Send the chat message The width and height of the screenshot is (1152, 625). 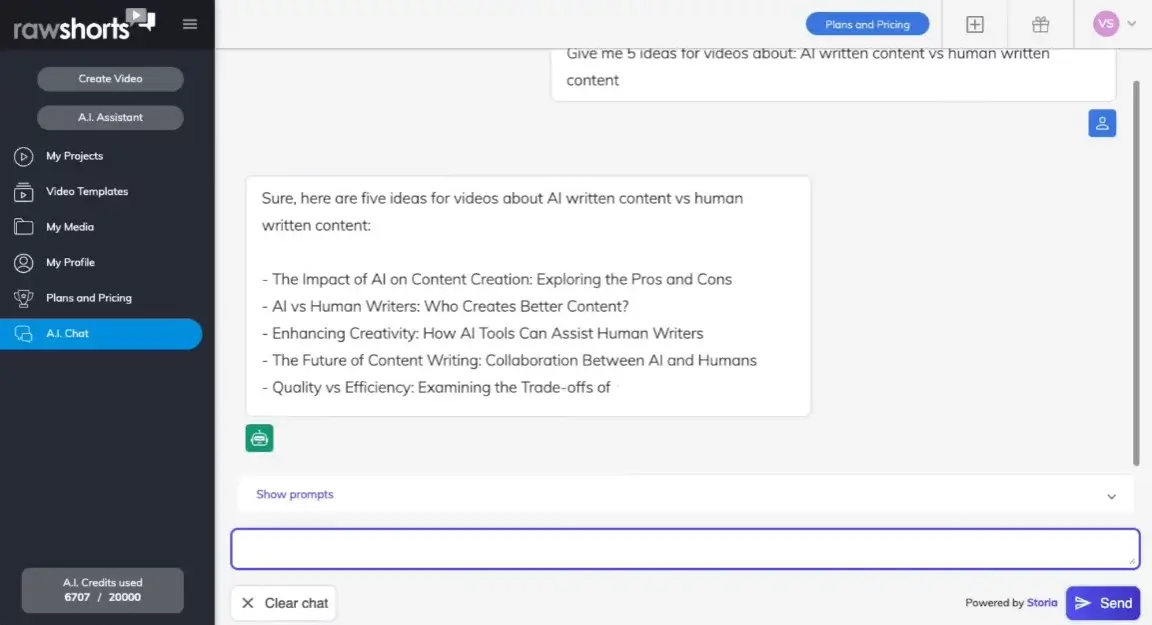tap(1103, 603)
